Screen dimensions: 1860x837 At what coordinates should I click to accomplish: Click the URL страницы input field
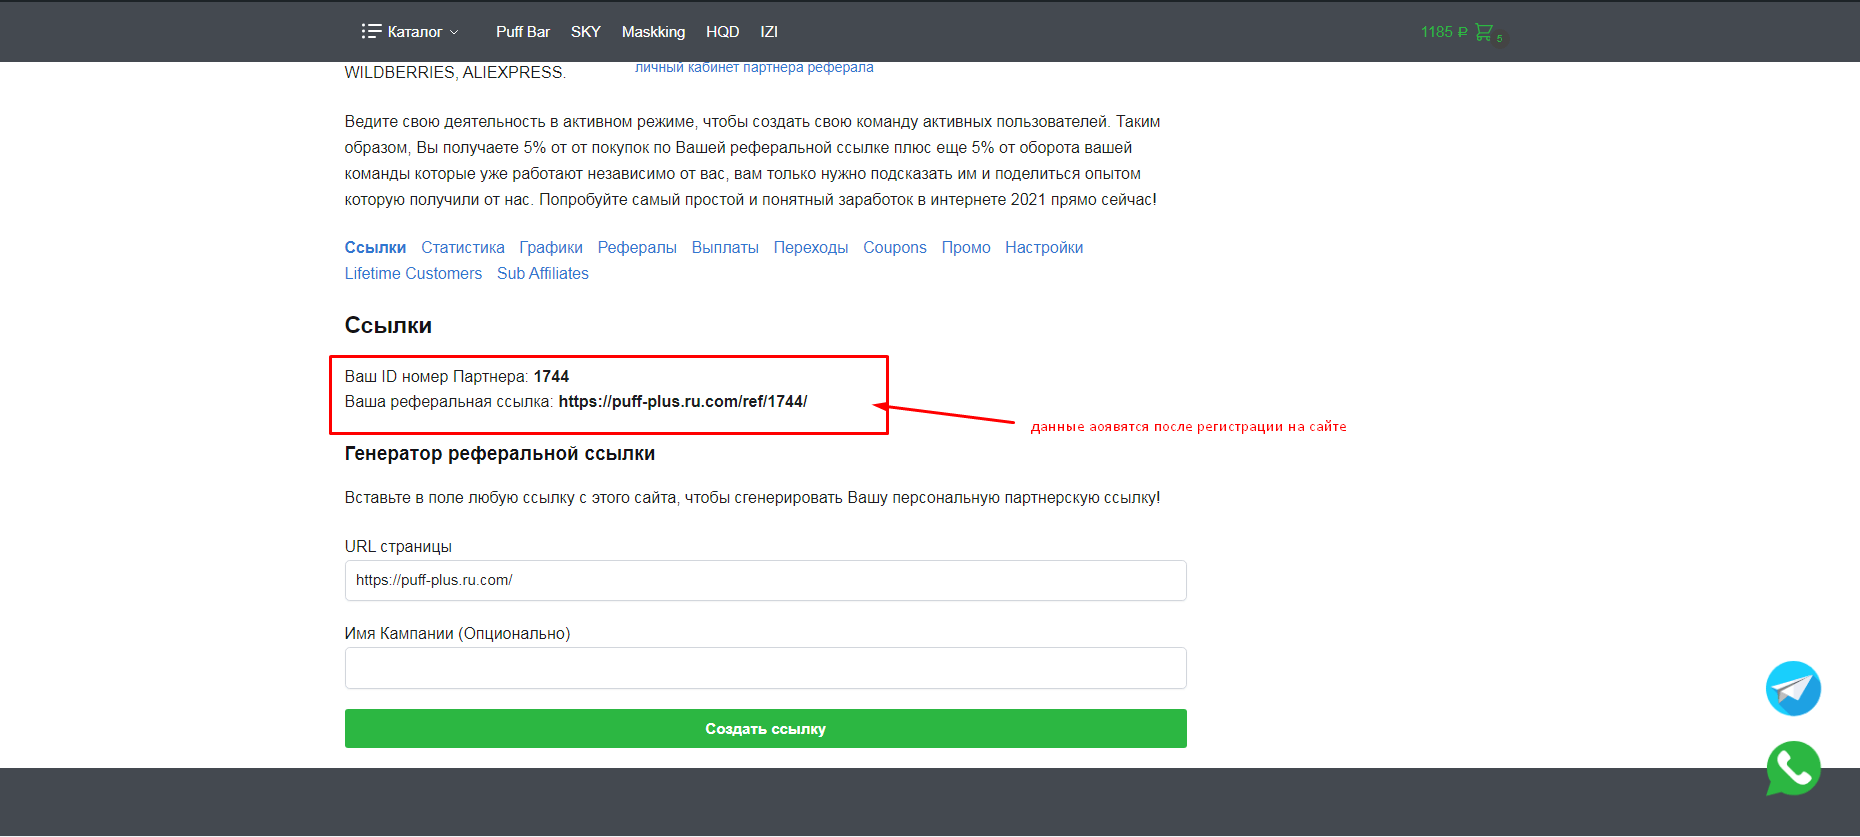coord(765,581)
